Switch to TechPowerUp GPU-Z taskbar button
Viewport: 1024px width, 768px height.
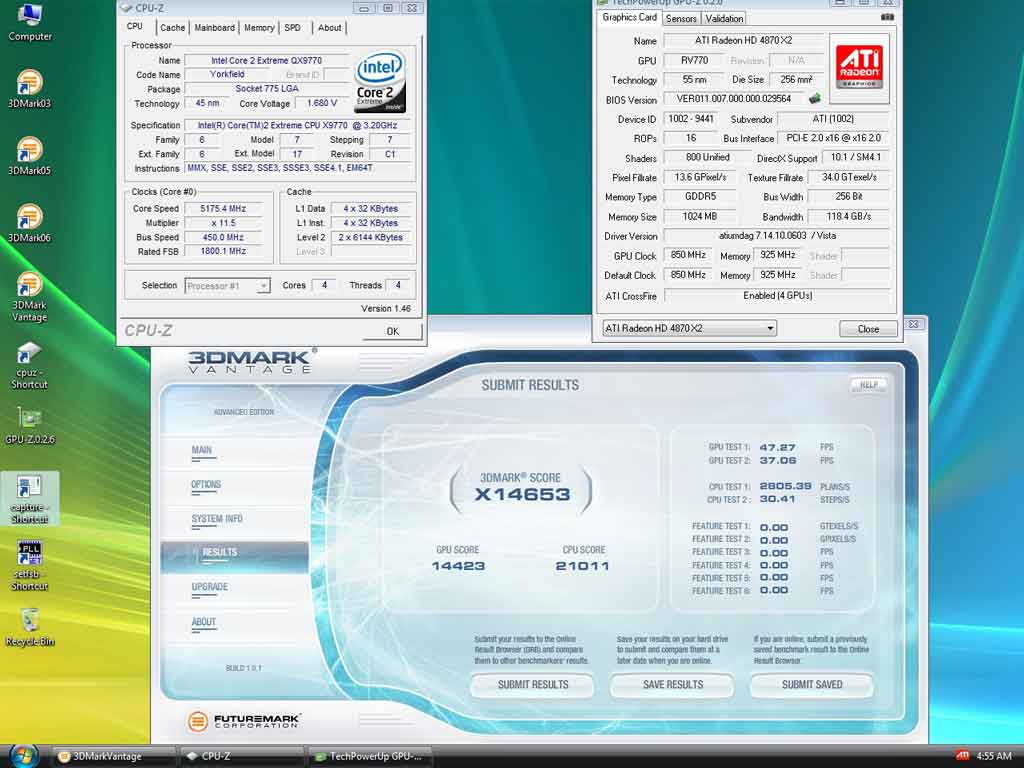point(370,756)
